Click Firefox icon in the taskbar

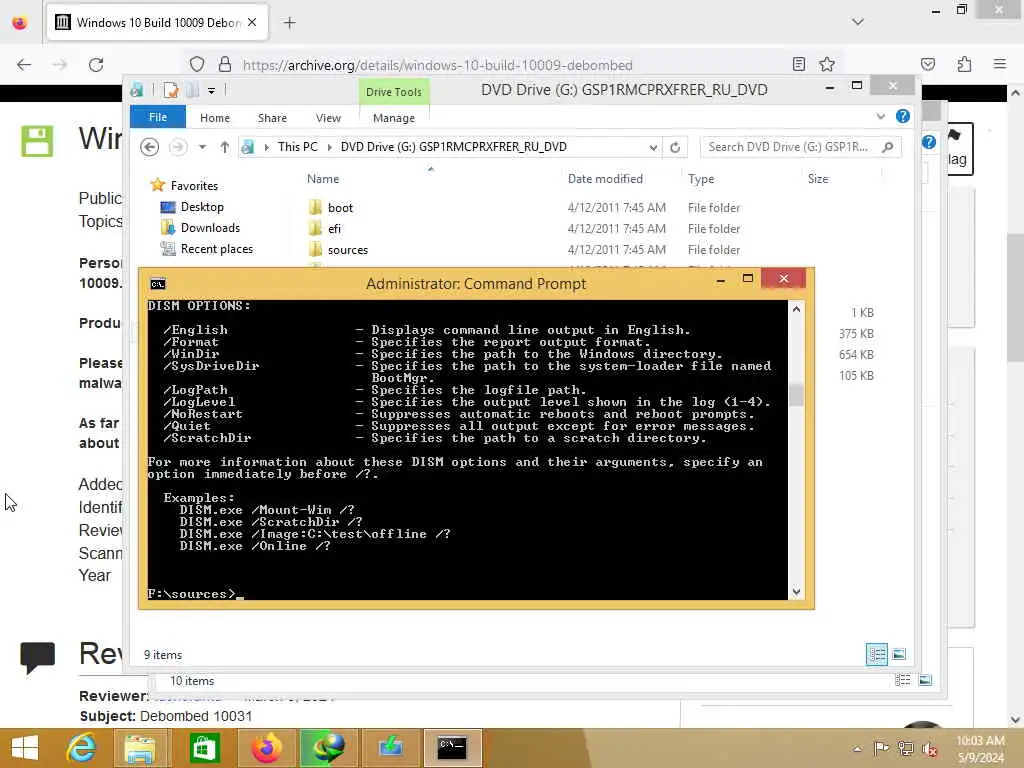point(266,748)
